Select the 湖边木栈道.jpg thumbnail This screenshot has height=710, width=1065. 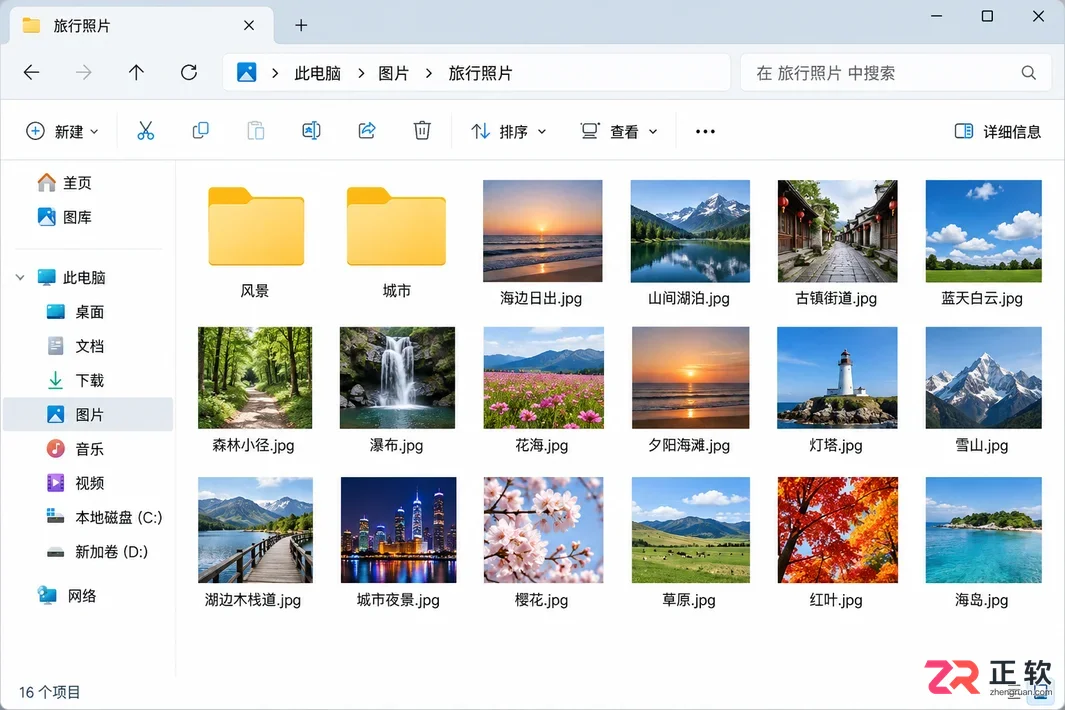click(x=255, y=530)
